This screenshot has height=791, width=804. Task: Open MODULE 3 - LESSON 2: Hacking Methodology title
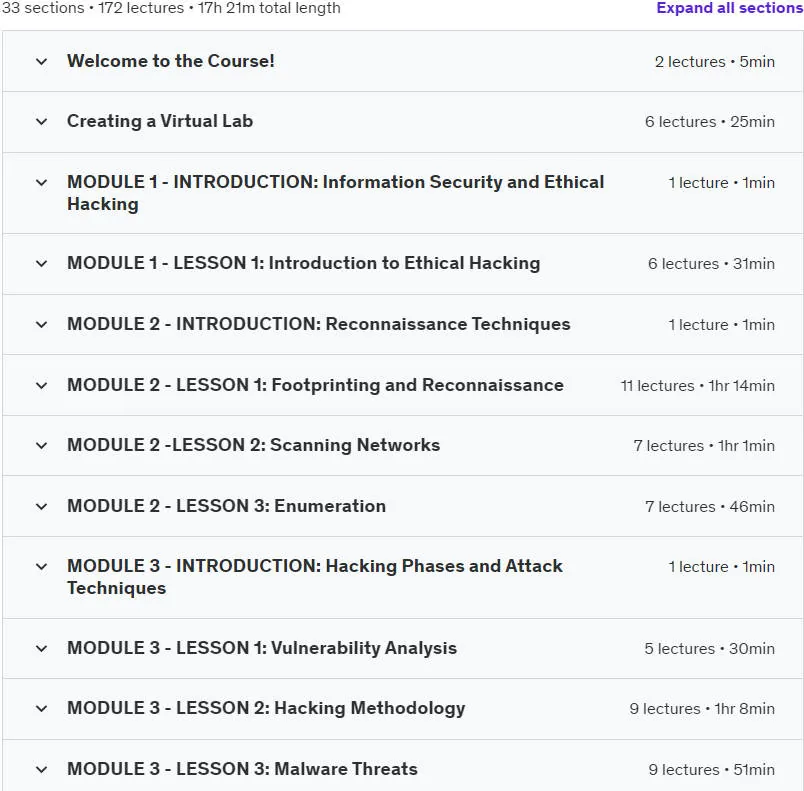point(266,708)
